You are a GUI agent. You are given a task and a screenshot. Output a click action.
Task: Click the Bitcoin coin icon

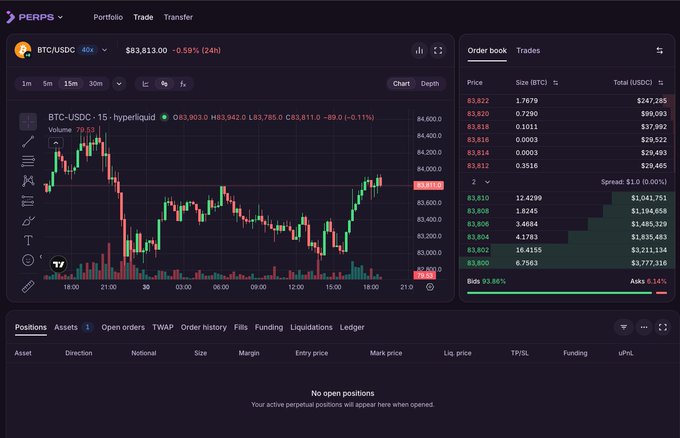pos(23,50)
